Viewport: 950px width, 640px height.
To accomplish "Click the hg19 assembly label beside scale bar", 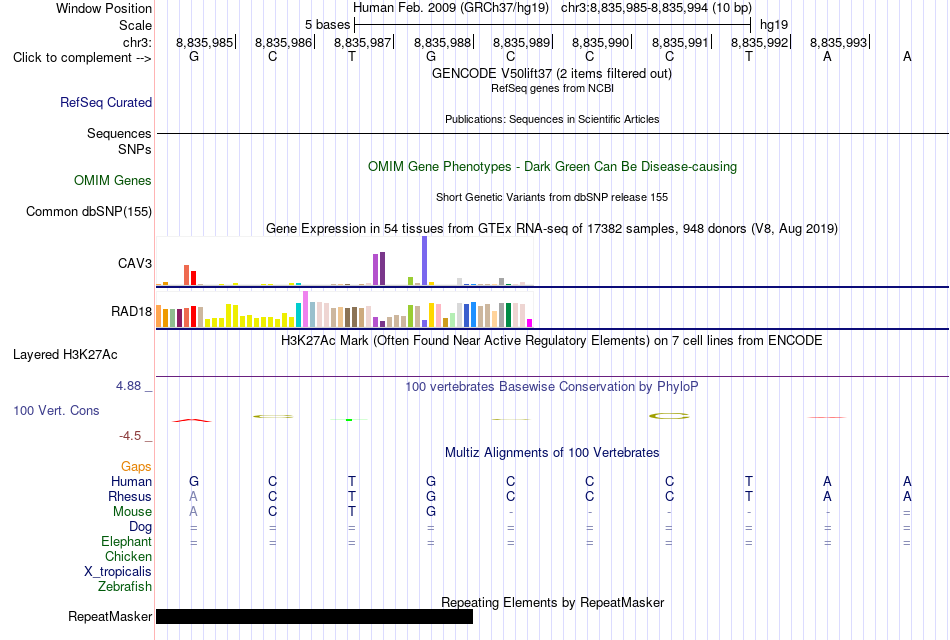I will [x=774, y=25].
